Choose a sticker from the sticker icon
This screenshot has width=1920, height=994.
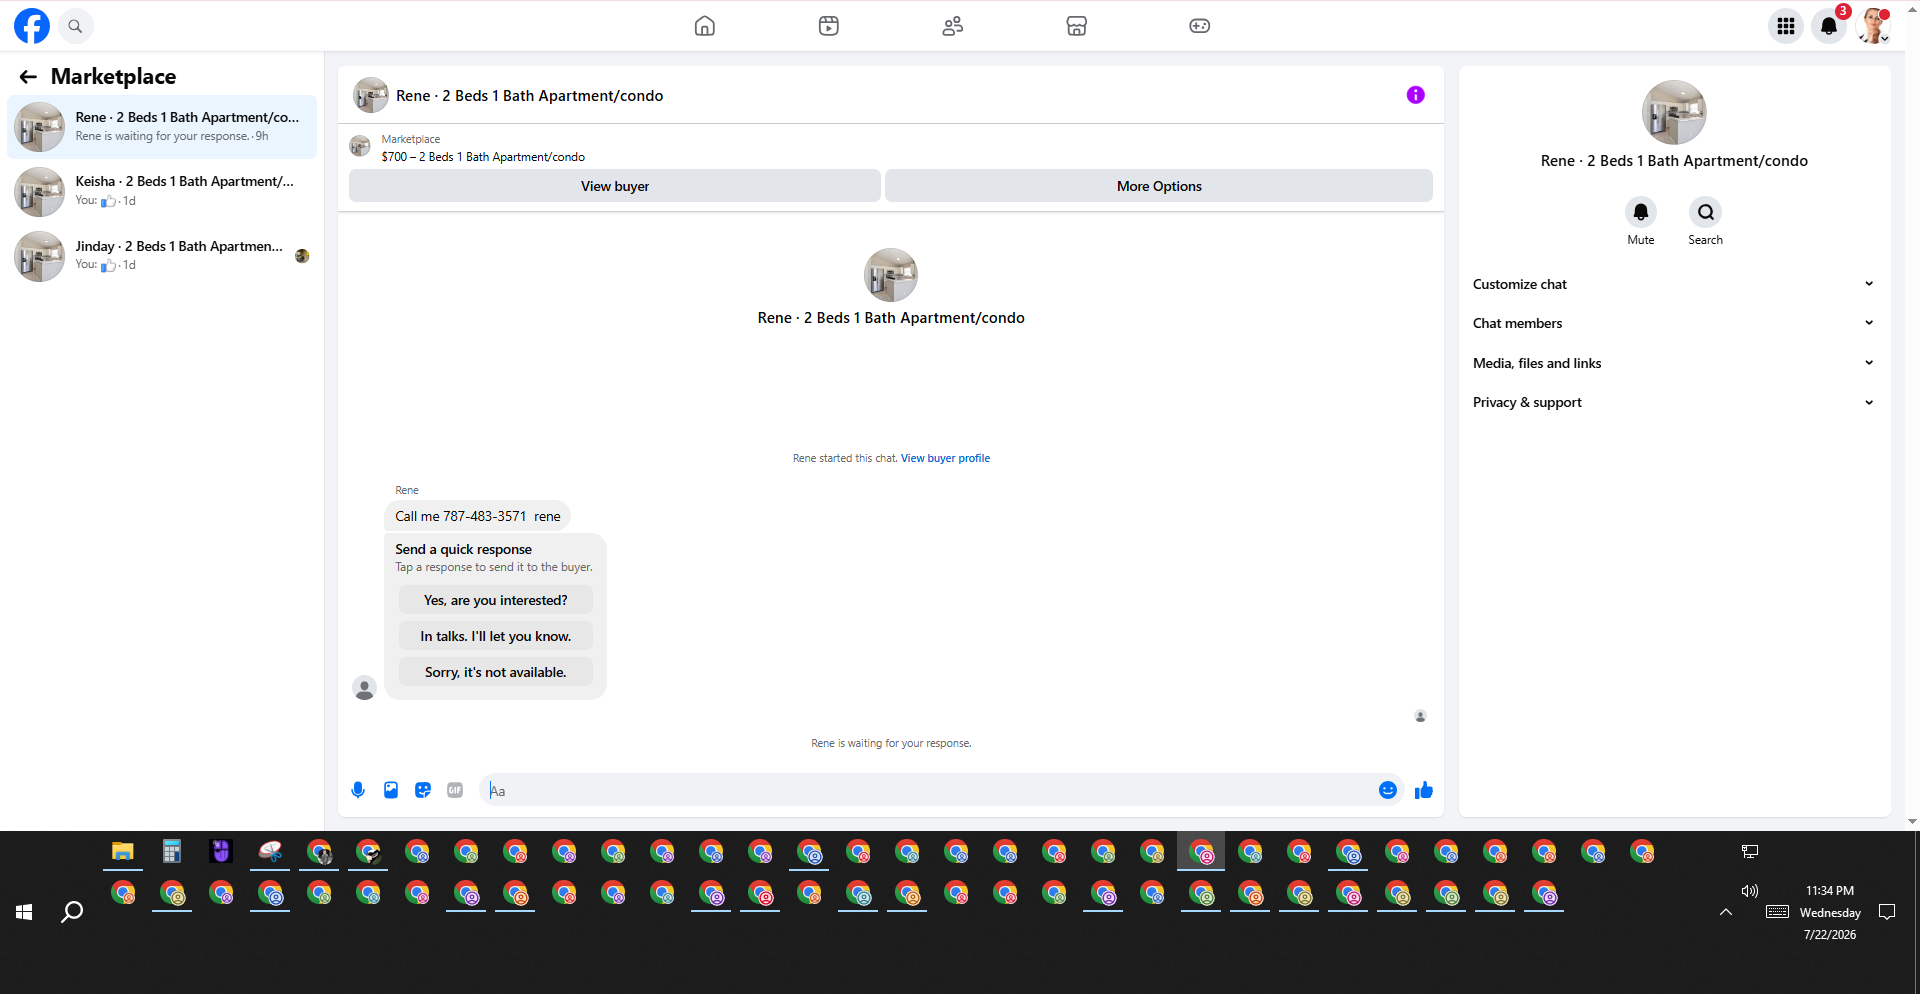(423, 790)
